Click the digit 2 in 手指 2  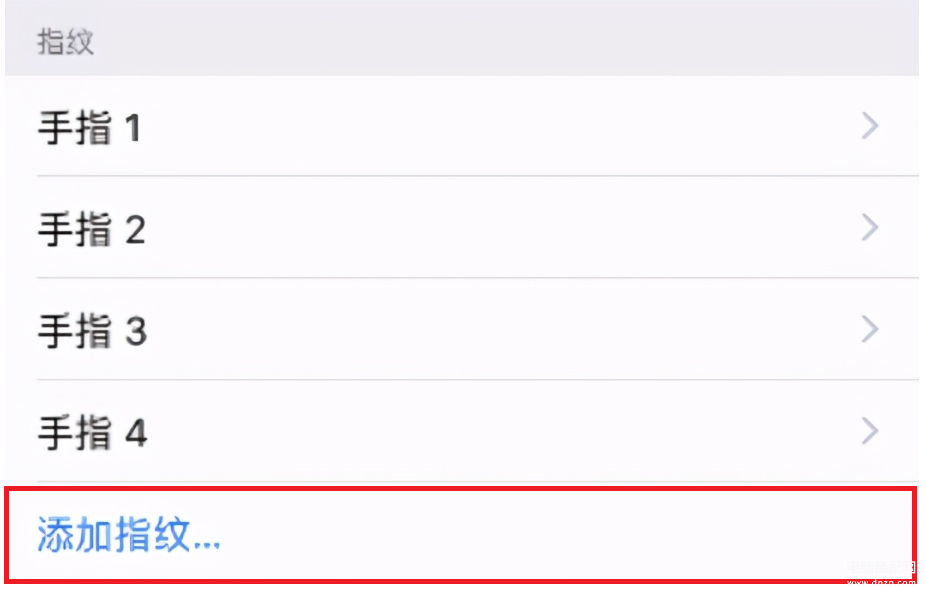(135, 230)
